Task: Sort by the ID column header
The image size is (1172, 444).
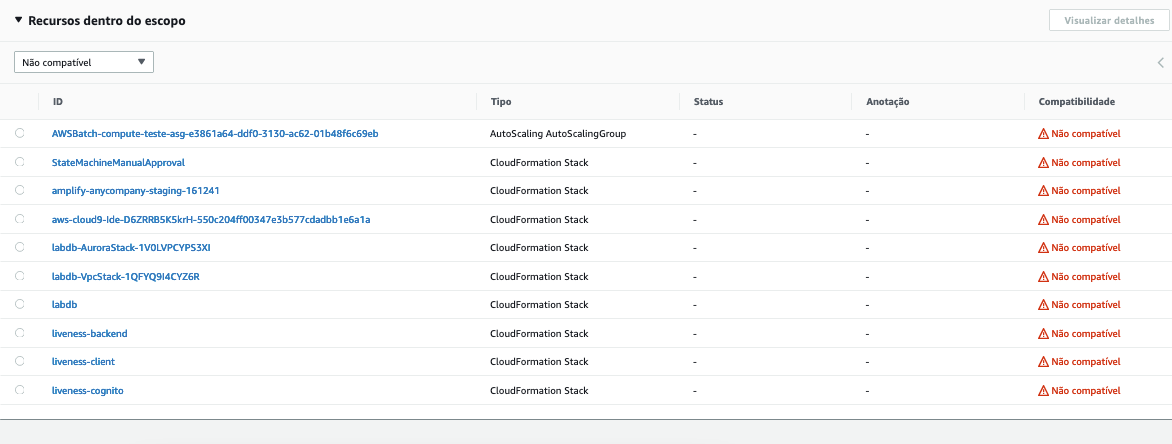Action: (x=58, y=101)
